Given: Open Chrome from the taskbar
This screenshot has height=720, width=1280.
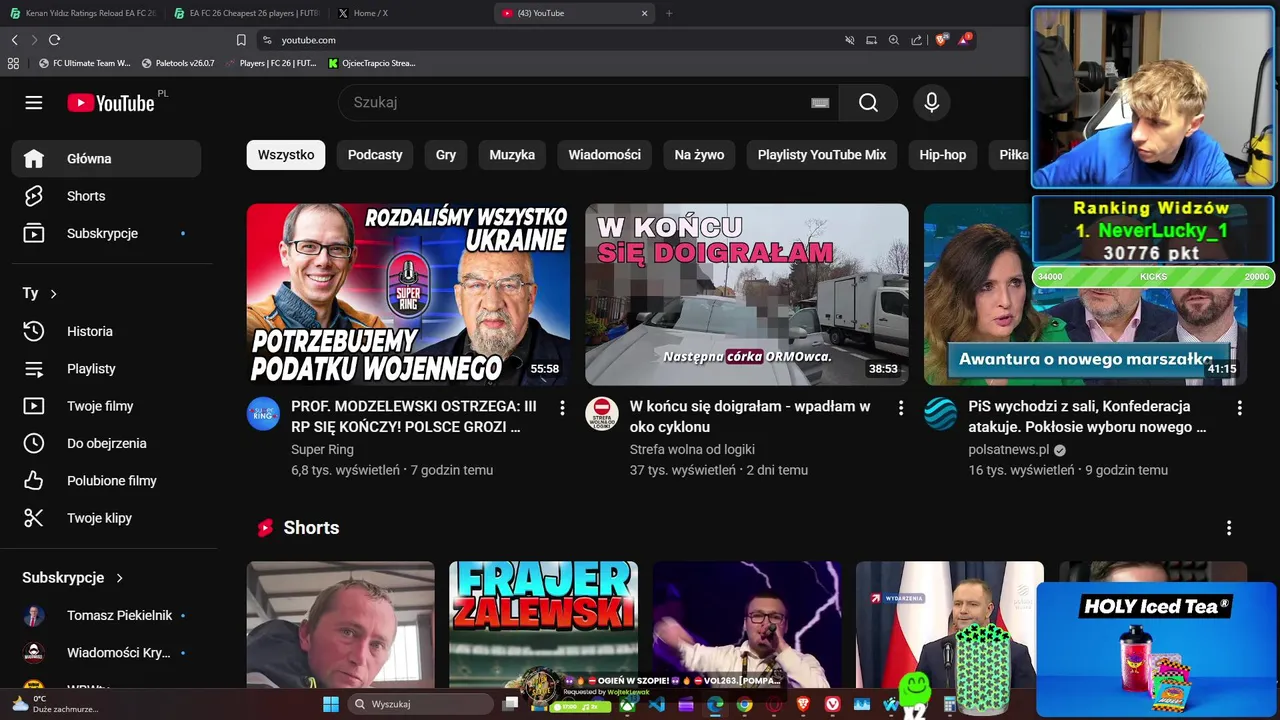Looking at the screenshot, I should [x=744, y=705].
